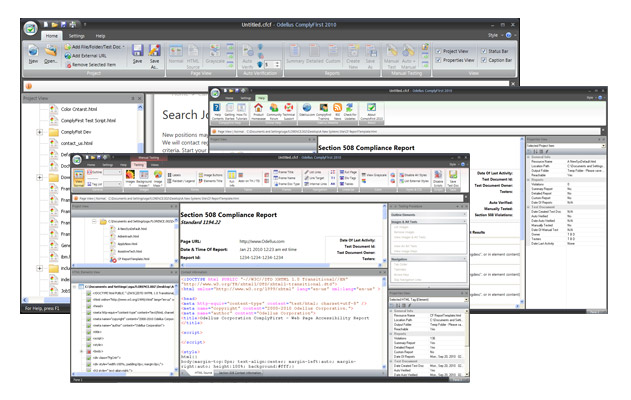This screenshot has height=400, width=631.
Task: Toggle the Status Bar checkbox
Action: click(484, 51)
